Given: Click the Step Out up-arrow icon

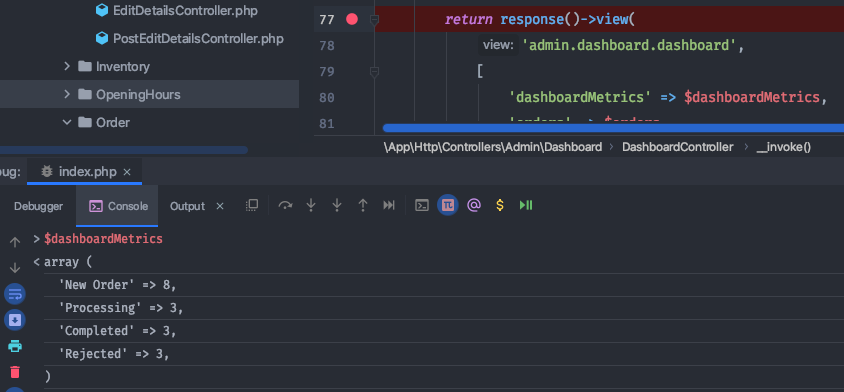Looking at the screenshot, I should tap(363, 205).
